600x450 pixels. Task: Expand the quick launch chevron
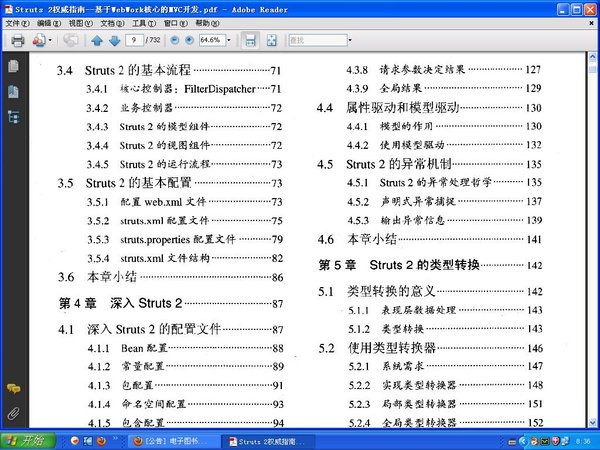pyautogui.click(x=115, y=439)
